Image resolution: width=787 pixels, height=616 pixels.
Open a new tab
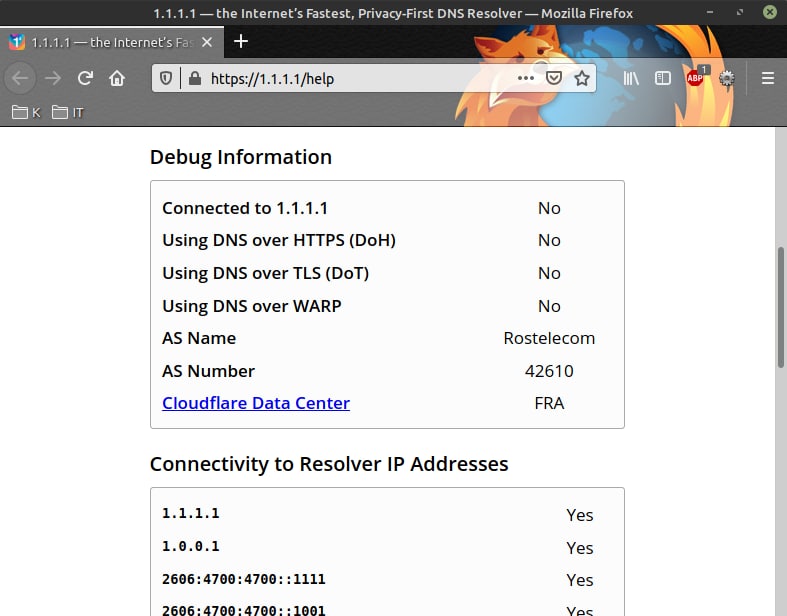[x=241, y=41]
